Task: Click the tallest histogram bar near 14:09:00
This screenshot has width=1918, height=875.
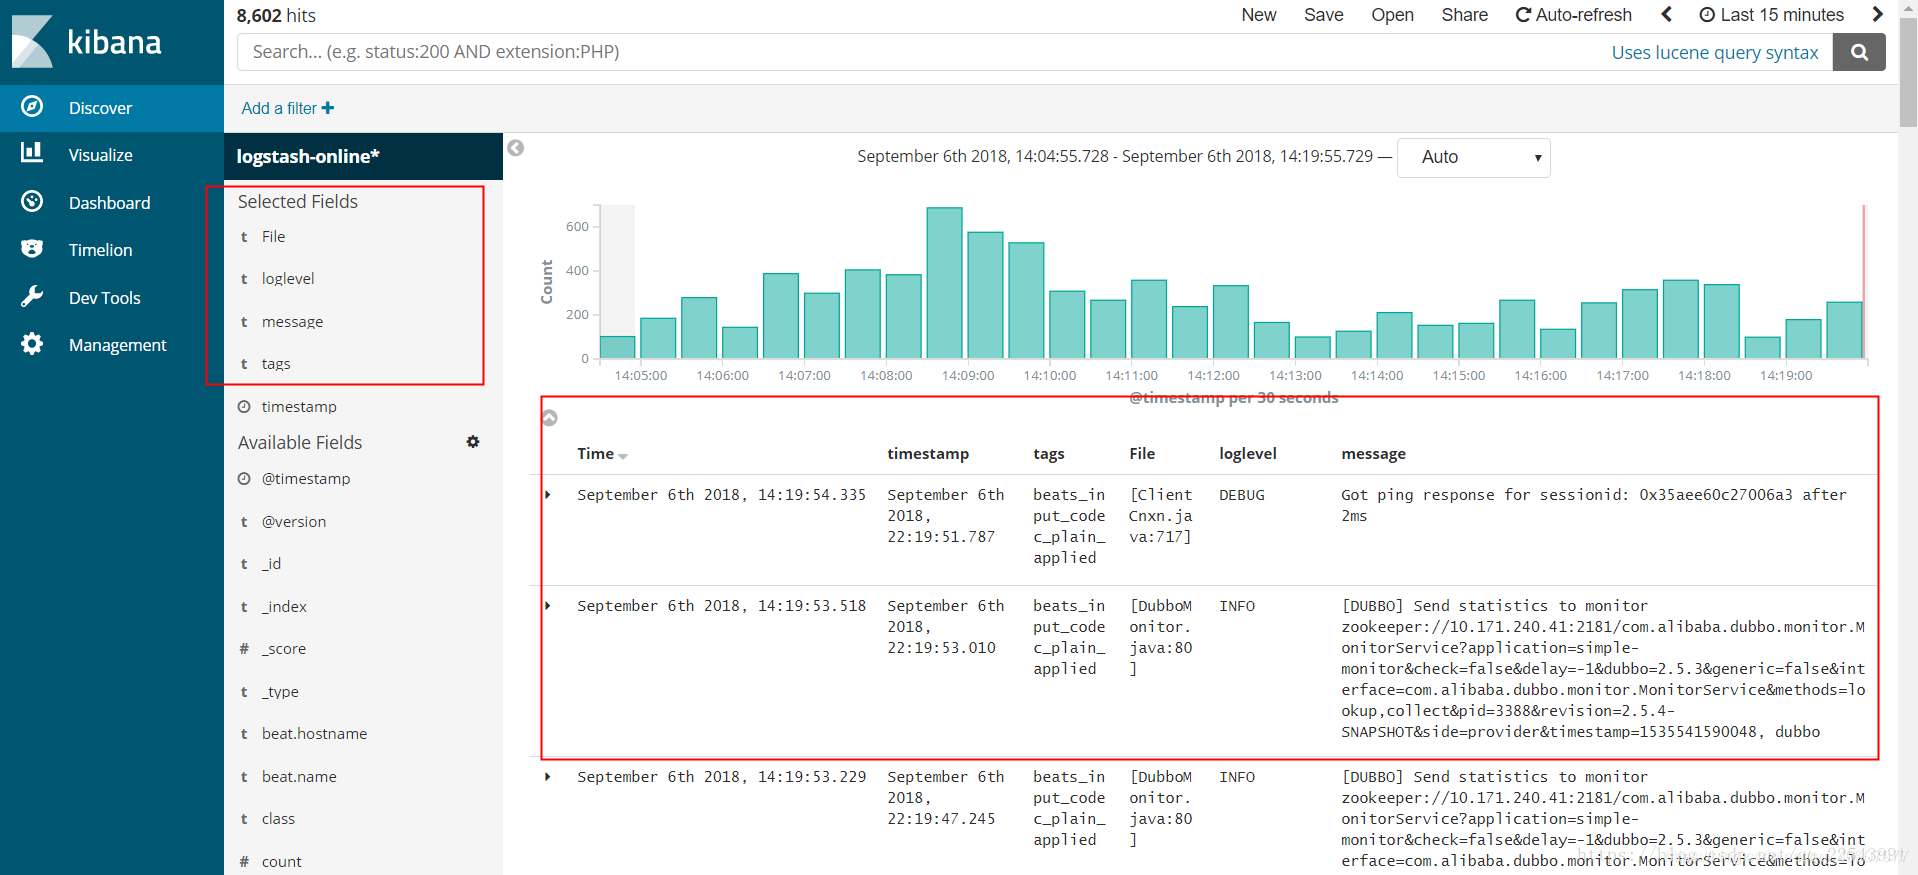Action: pyautogui.click(x=944, y=283)
